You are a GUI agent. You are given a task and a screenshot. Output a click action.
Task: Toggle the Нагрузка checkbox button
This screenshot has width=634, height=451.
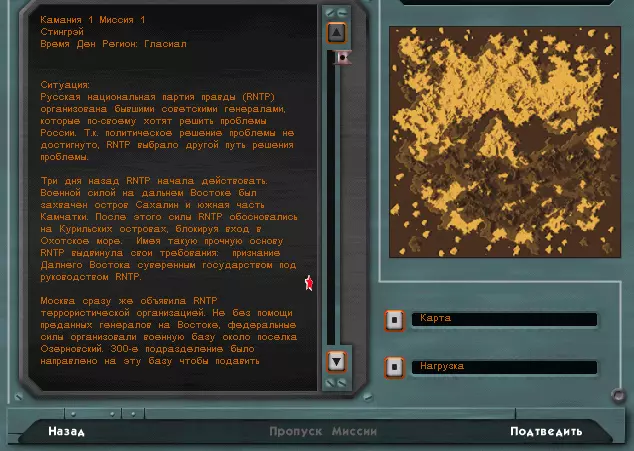pyautogui.click(x=394, y=367)
